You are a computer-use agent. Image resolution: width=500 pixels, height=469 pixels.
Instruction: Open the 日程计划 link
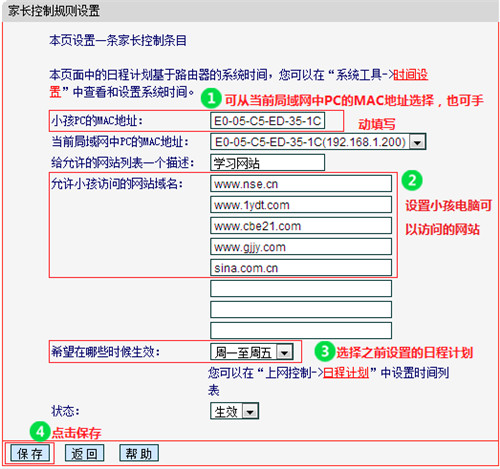(346, 373)
